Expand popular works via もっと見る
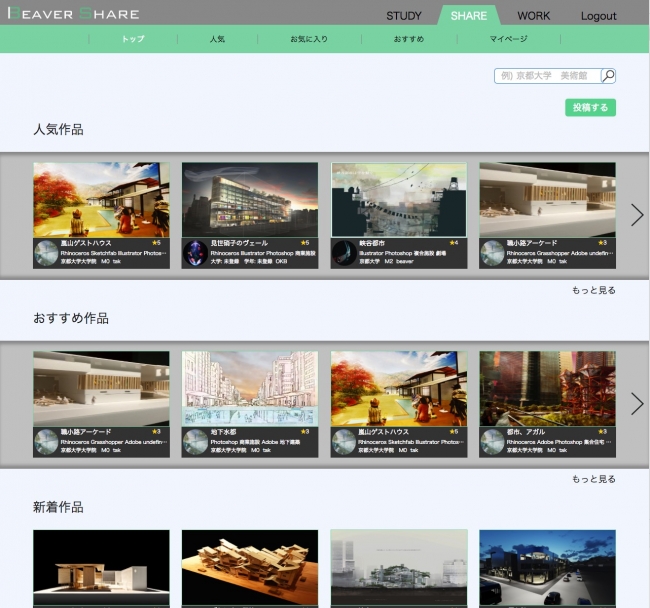The width and height of the screenshot is (650, 608). click(x=593, y=290)
